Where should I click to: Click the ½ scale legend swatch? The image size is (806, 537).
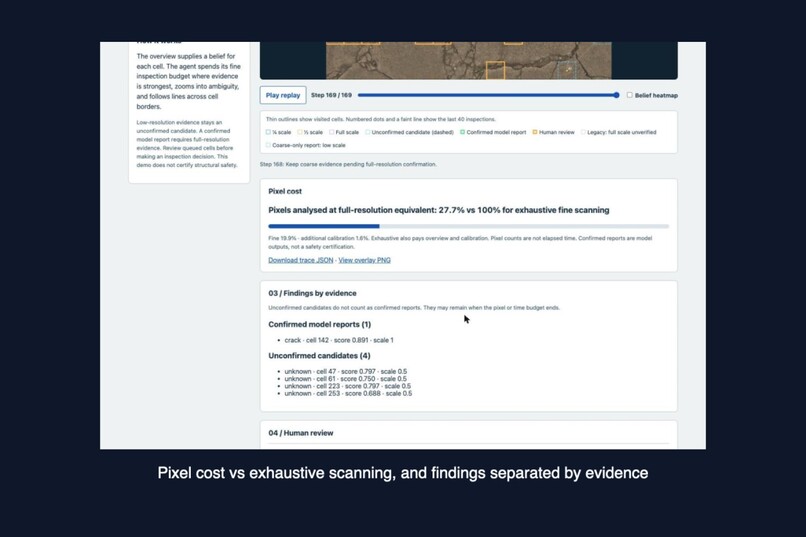300,132
